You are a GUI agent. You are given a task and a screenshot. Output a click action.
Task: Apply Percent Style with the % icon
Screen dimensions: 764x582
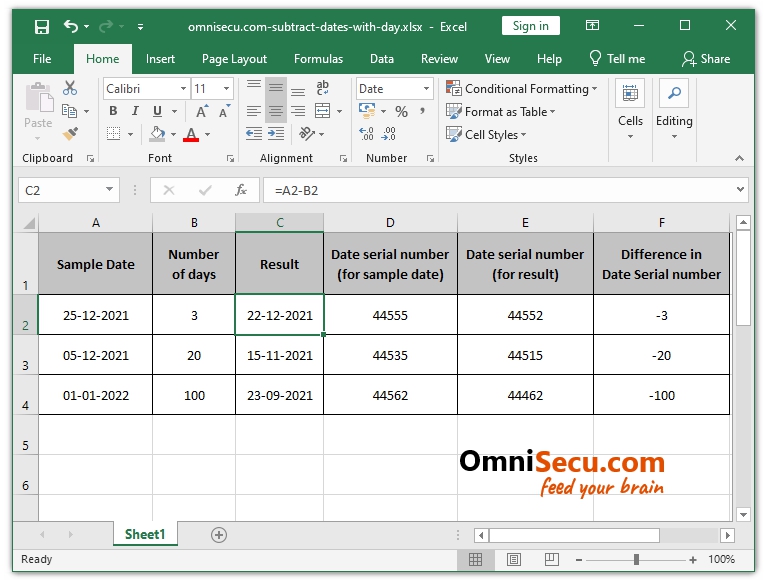tap(401, 112)
